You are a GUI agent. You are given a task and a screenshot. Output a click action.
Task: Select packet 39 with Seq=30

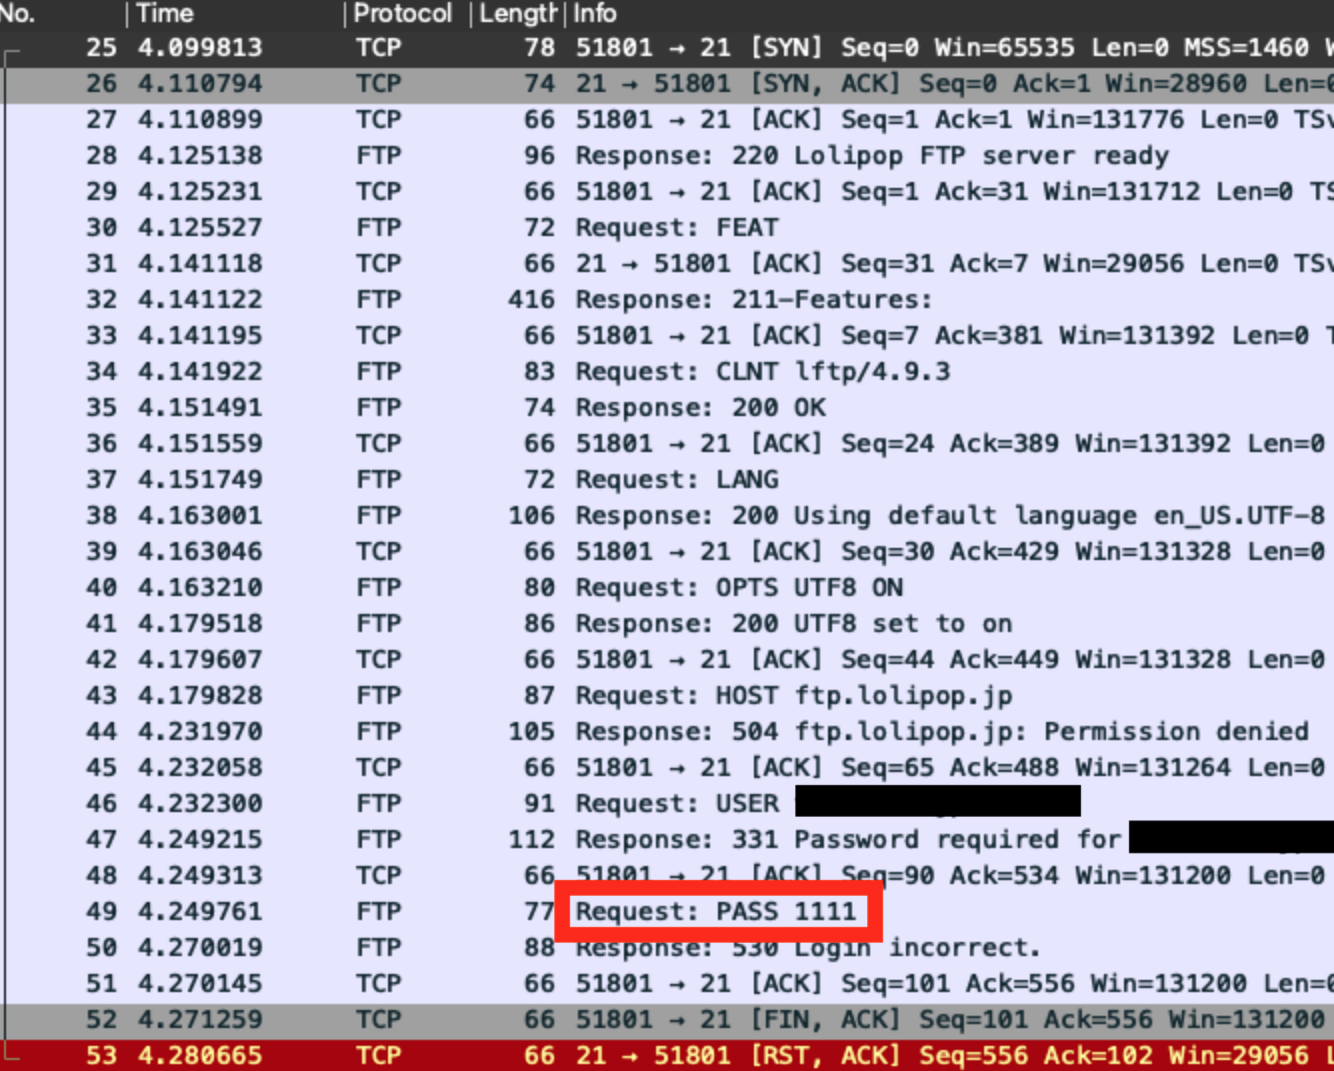pos(667,552)
